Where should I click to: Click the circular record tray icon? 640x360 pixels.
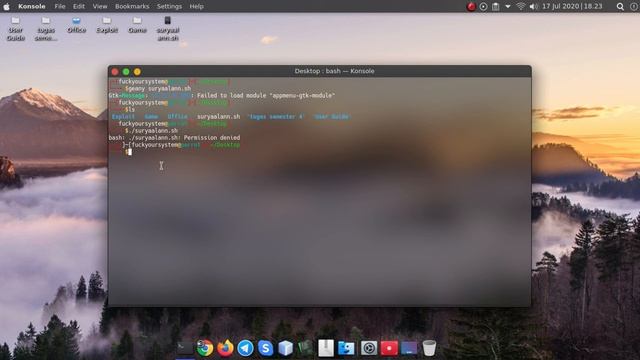coord(483,7)
